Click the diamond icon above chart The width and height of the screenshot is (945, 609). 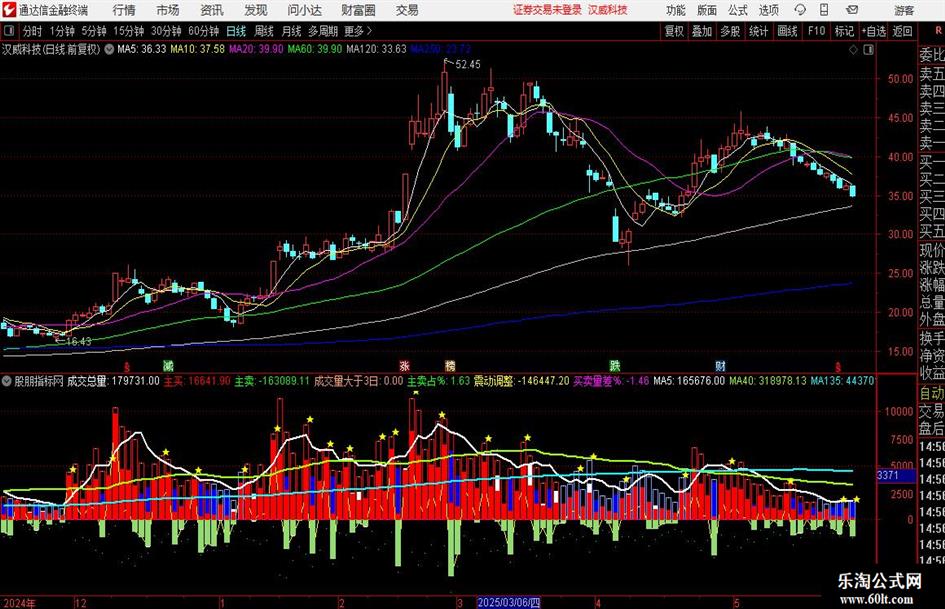click(x=853, y=49)
